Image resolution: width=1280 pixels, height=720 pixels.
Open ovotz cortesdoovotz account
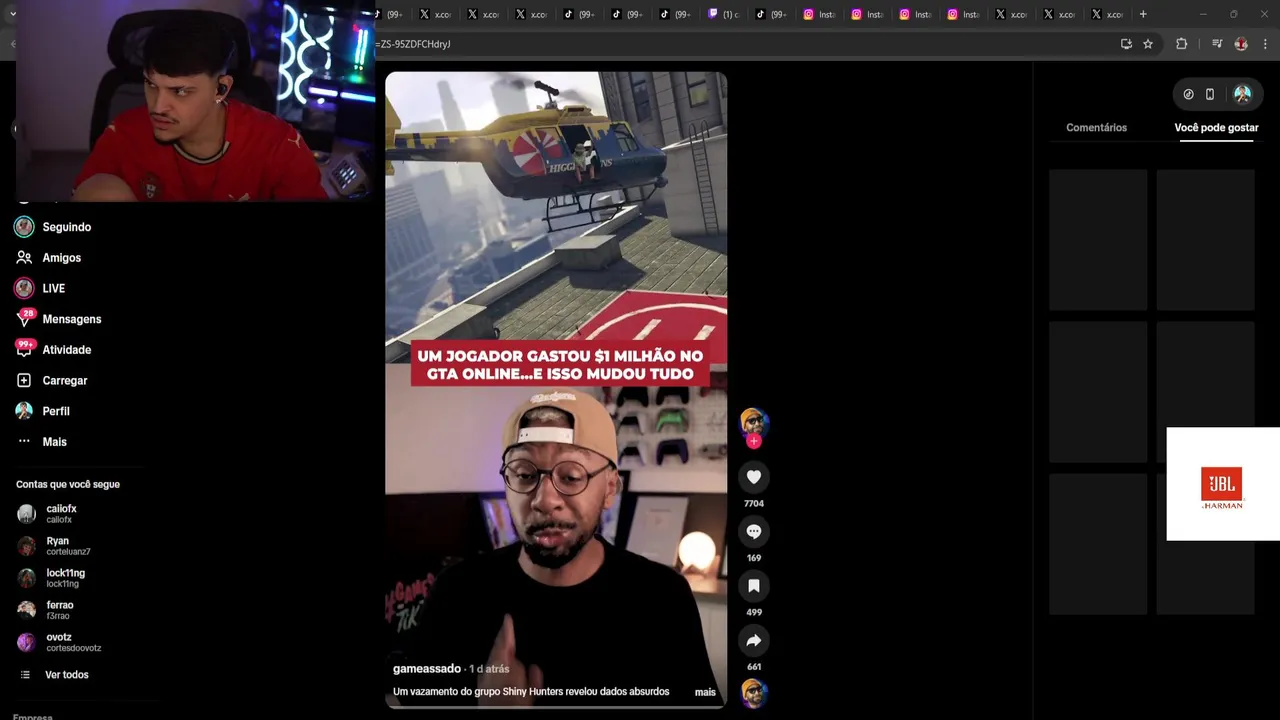(59, 642)
